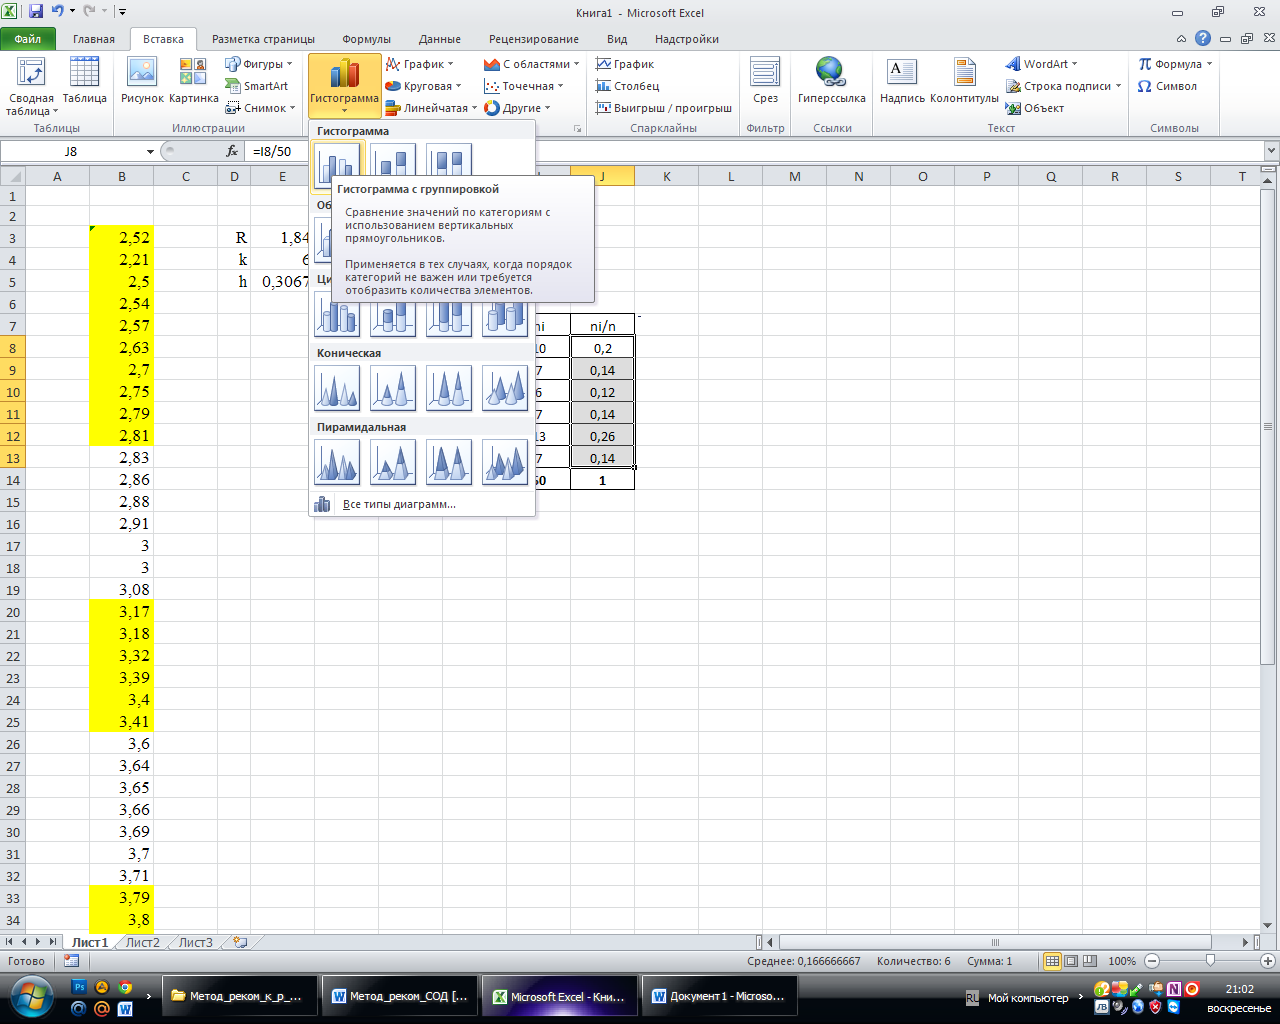Viewport: 1280px width, 1024px height.
Task: Switch to Page Layout view
Action: (1071, 961)
